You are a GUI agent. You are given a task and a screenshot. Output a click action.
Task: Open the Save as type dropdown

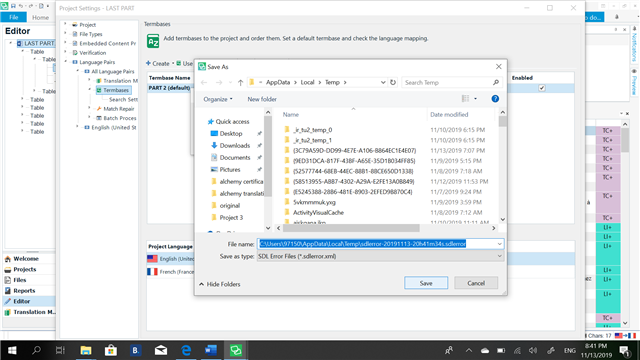[x=380, y=256]
